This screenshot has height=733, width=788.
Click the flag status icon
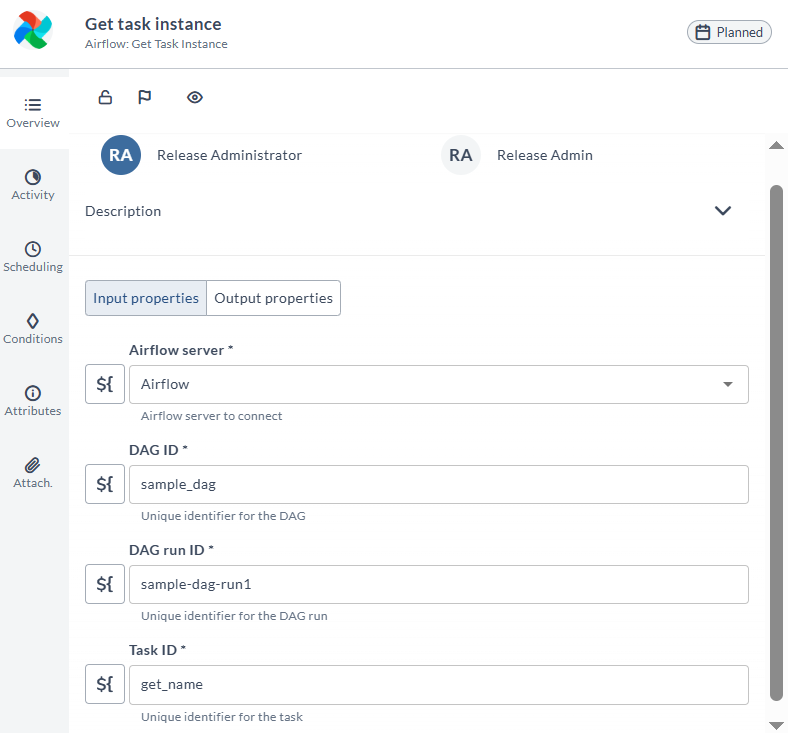tap(145, 97)
